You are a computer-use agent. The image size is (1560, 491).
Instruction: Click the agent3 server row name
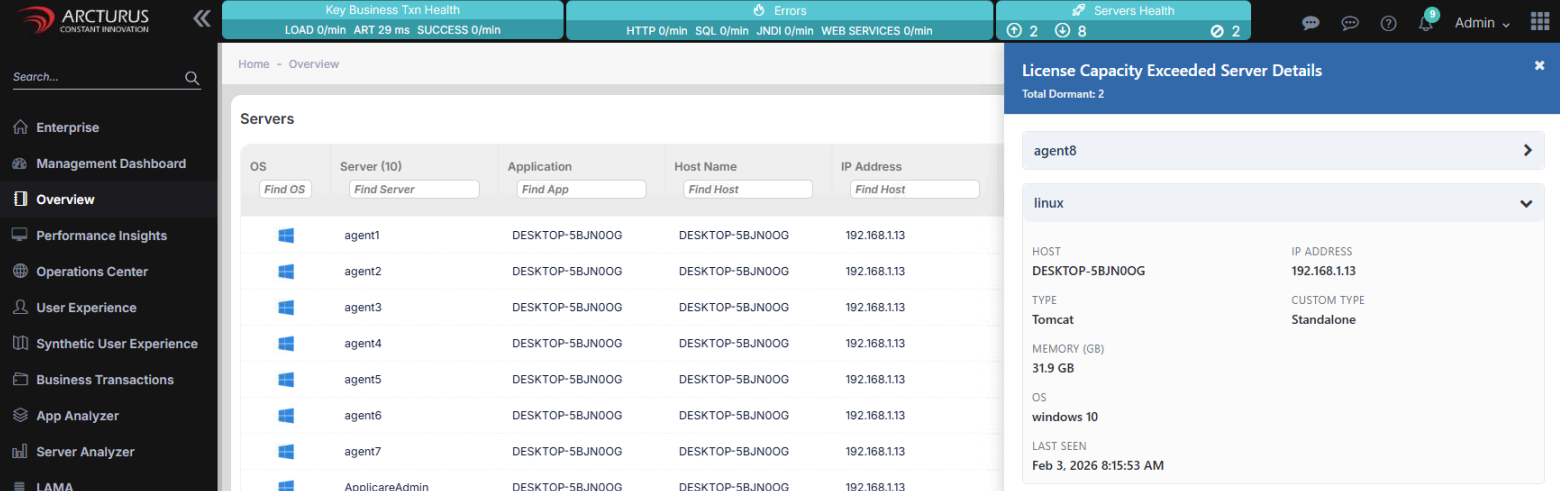[x=363, y=307]
